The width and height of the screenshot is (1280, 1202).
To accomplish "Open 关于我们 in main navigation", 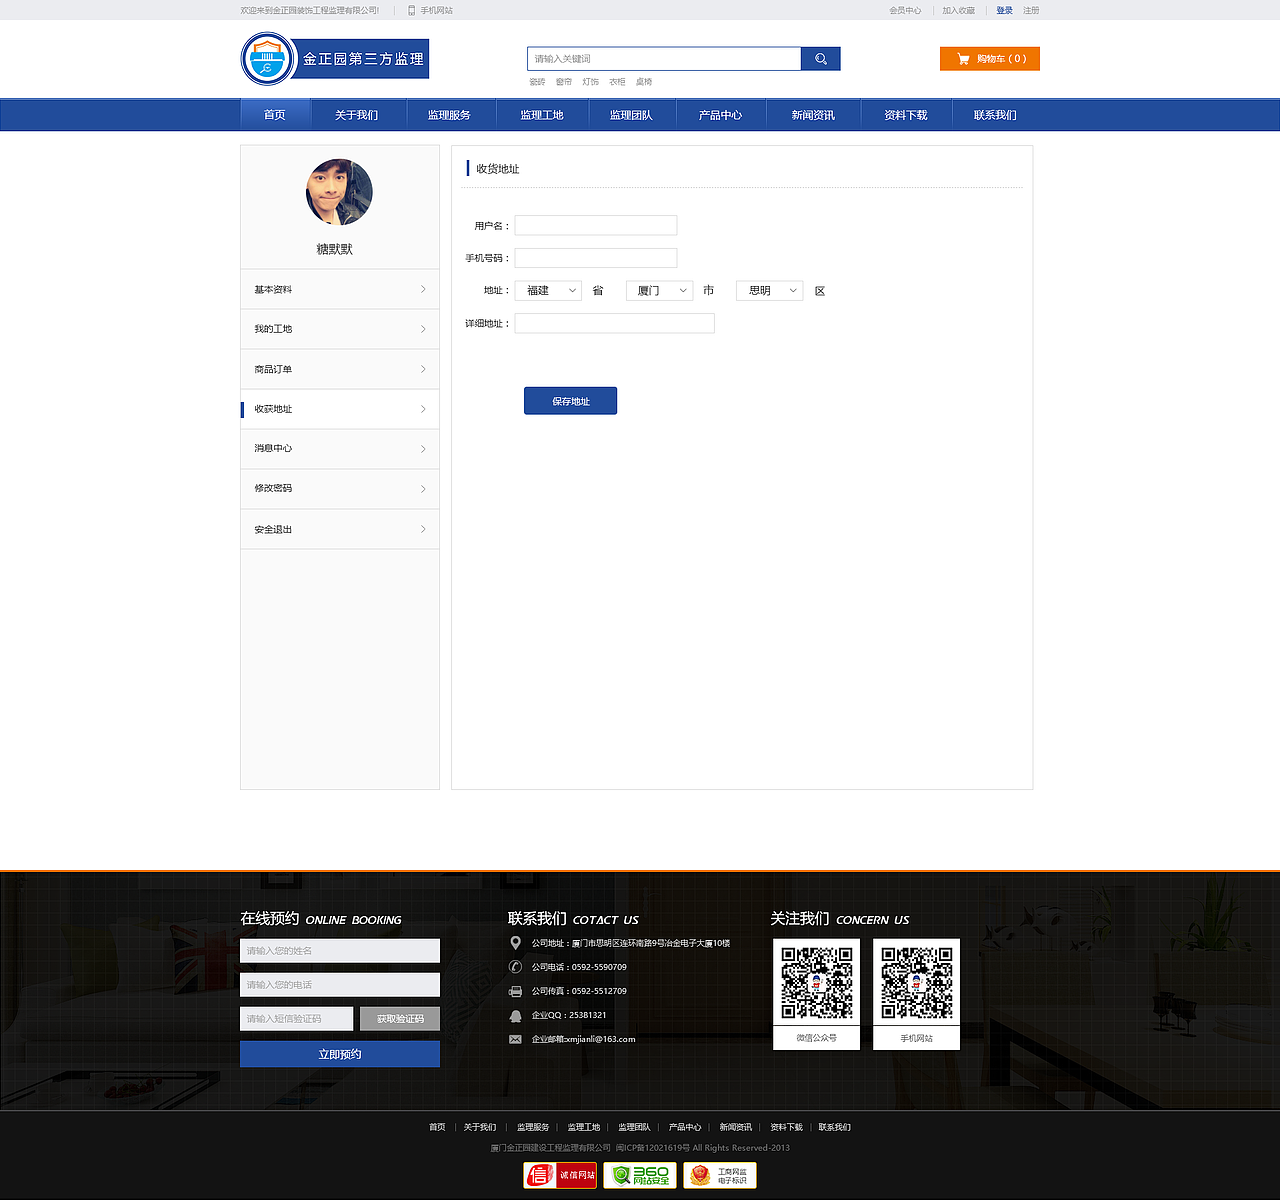I will coord(357,115).
